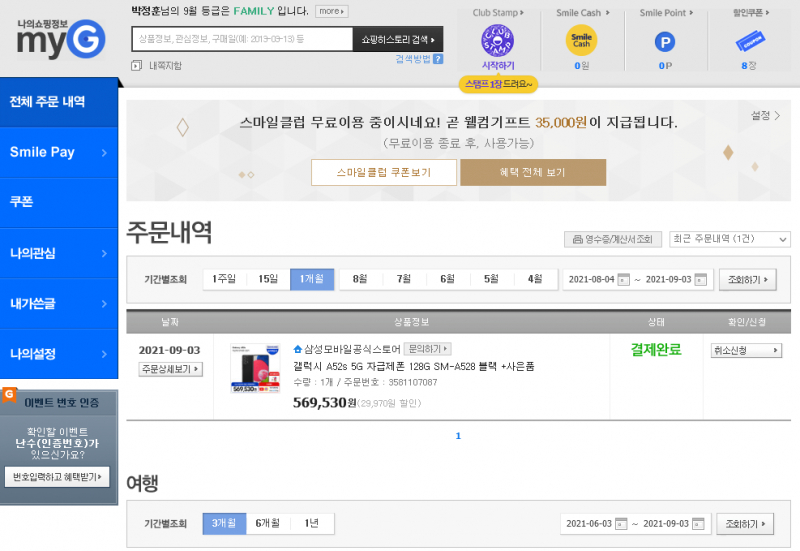Open Smile Cash coin icon

(x=581, y=41)
